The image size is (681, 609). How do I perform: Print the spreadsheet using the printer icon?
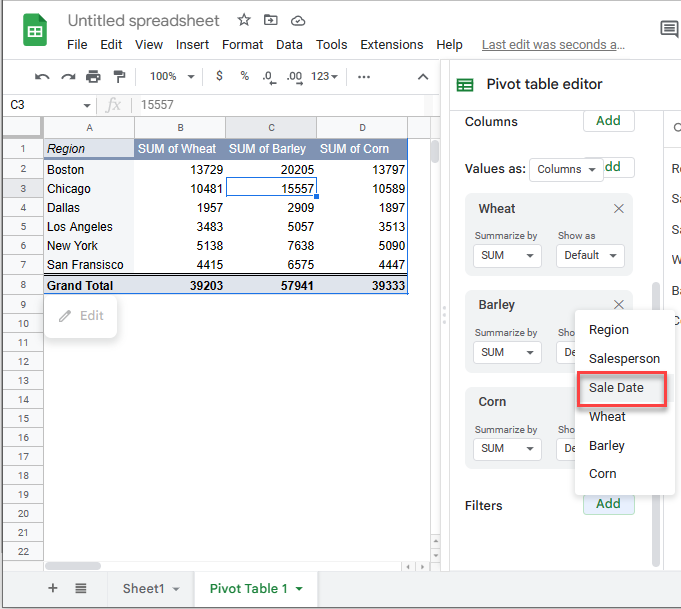[94, 76]
